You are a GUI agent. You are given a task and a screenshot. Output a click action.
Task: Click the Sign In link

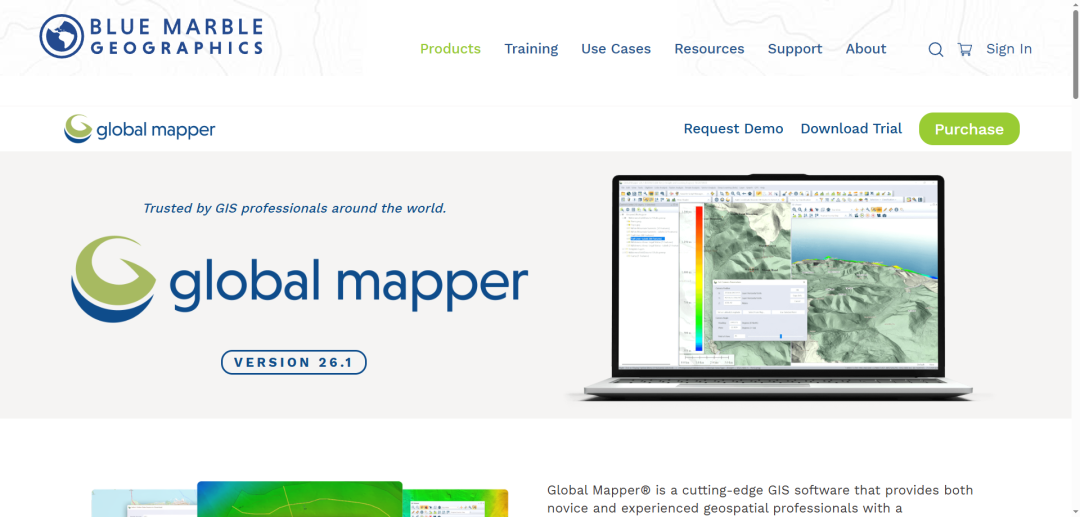coord(1008,49)
